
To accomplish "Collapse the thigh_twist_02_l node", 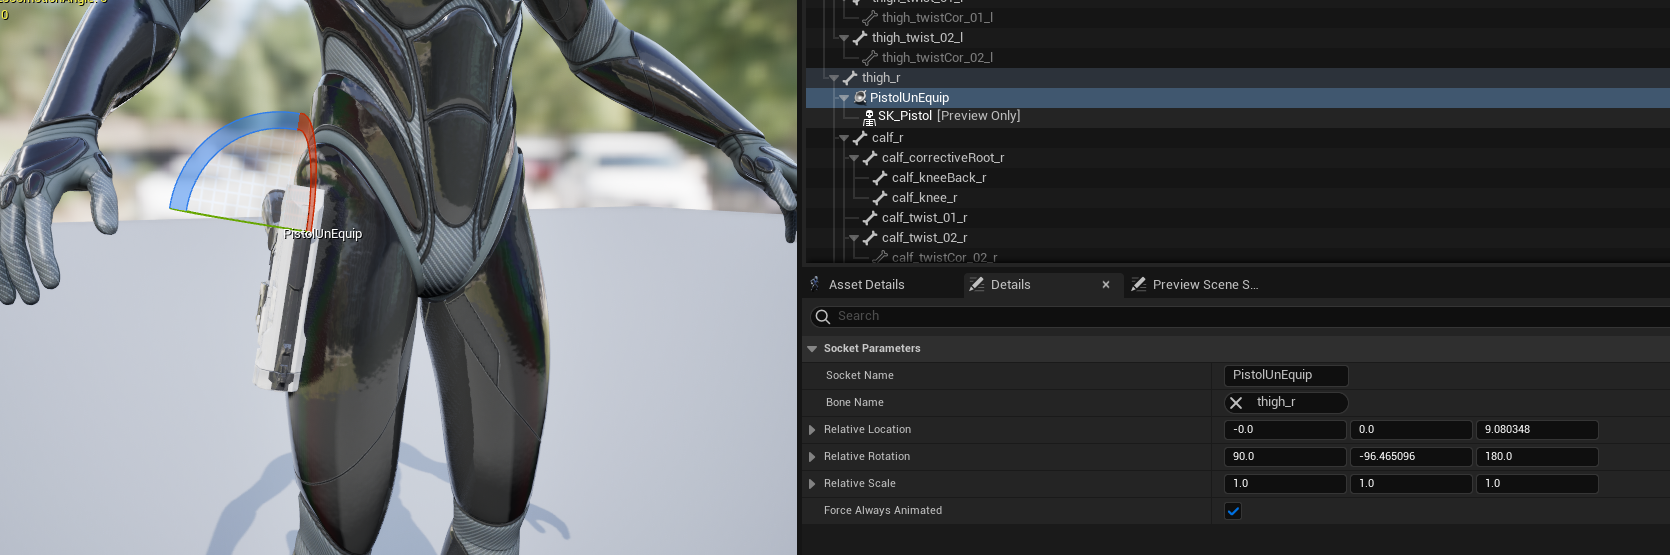I will [844, 38].
